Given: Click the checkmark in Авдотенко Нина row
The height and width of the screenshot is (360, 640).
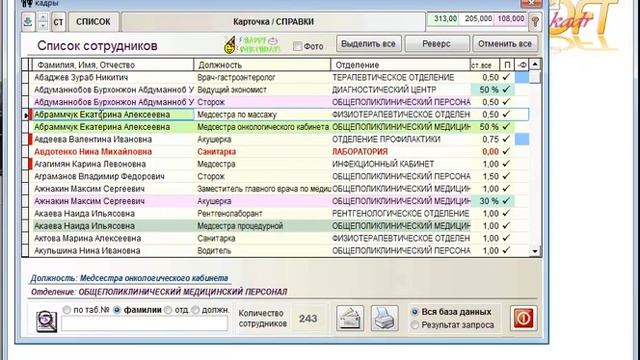Looking at the screenshot, I should tap(506, 151).
